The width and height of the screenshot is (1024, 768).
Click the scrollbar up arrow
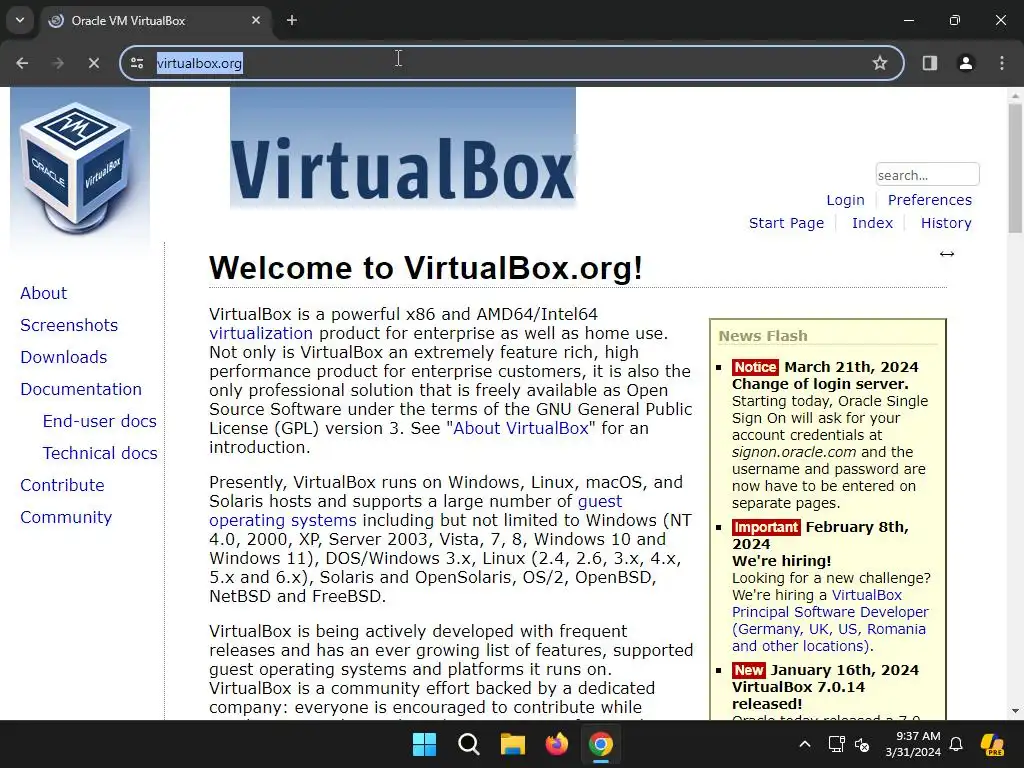pos(1015,95)
